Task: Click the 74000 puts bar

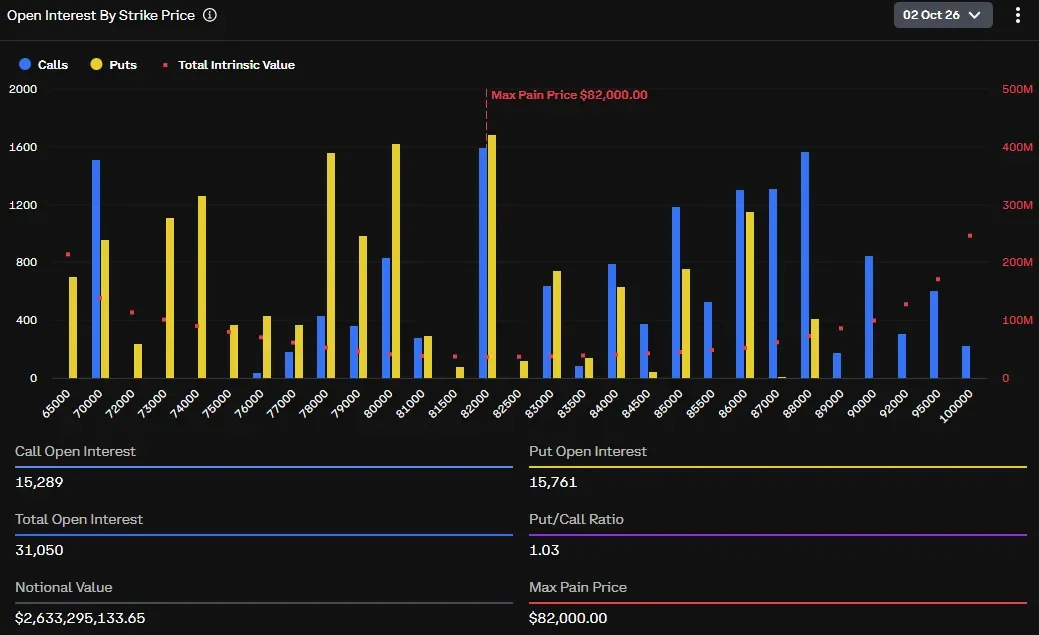Action: click(x=202, y=287)
